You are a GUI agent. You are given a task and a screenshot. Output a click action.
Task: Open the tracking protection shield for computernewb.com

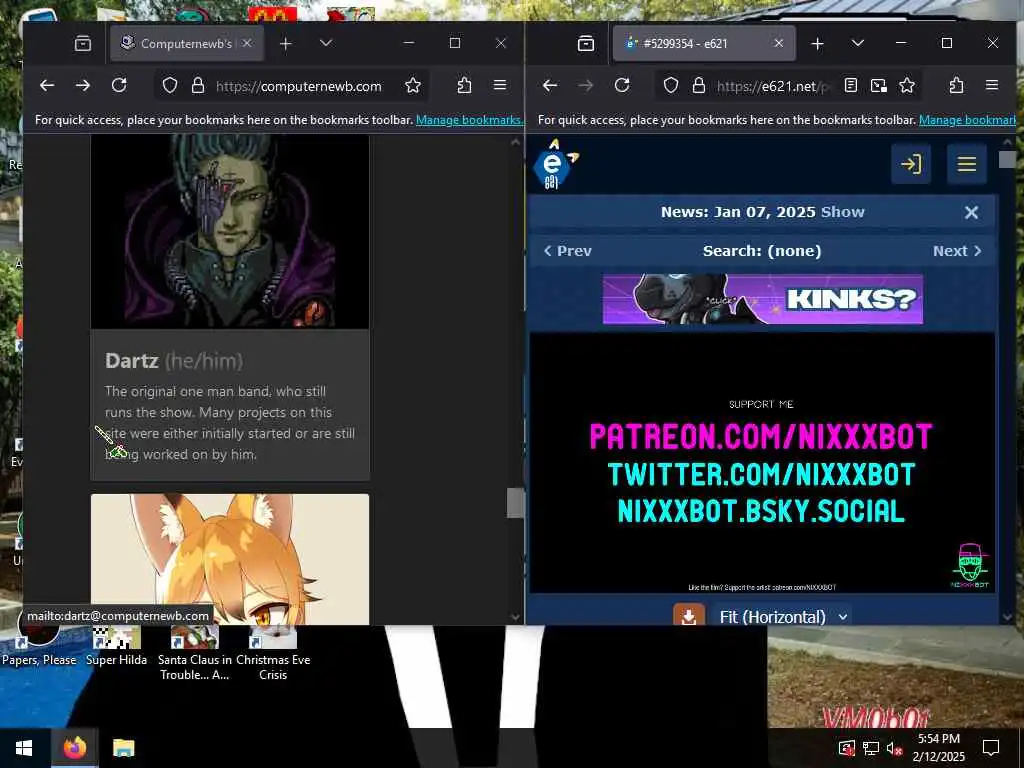point(170,86)
